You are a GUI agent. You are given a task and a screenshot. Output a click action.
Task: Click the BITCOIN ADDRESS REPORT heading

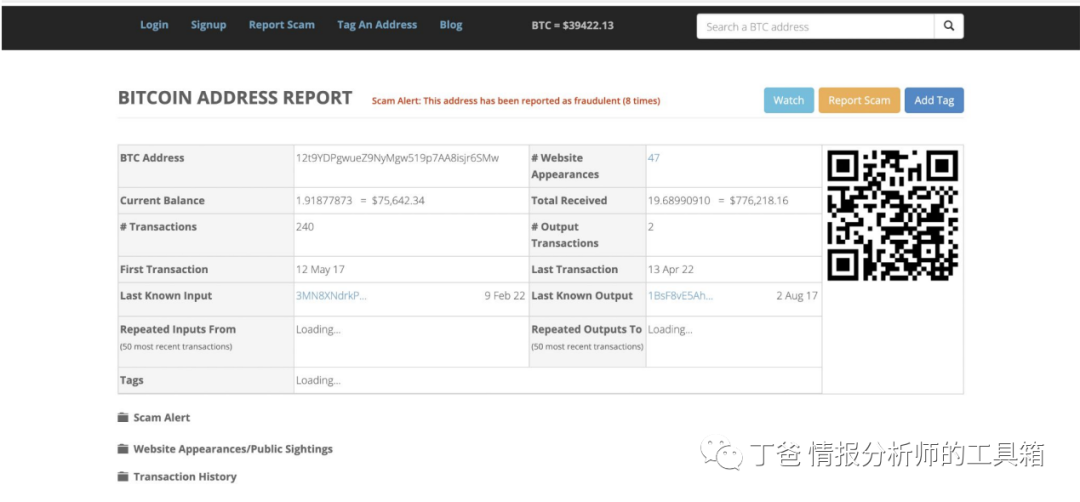tap(235, 98)
